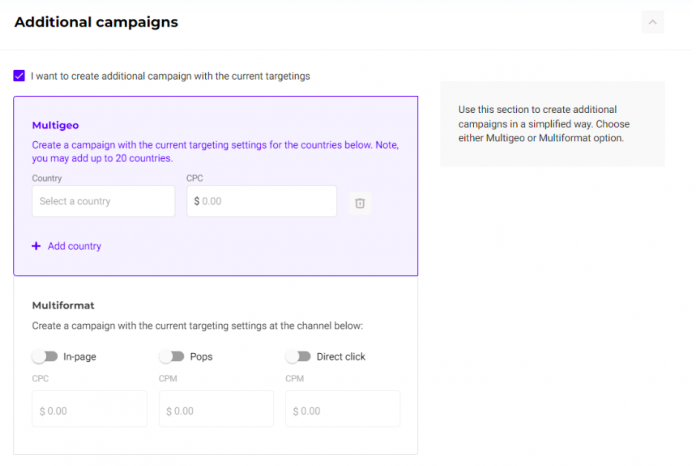Click the Additional campaigns section title
The image size is (696, 466).
pos(96,21)
